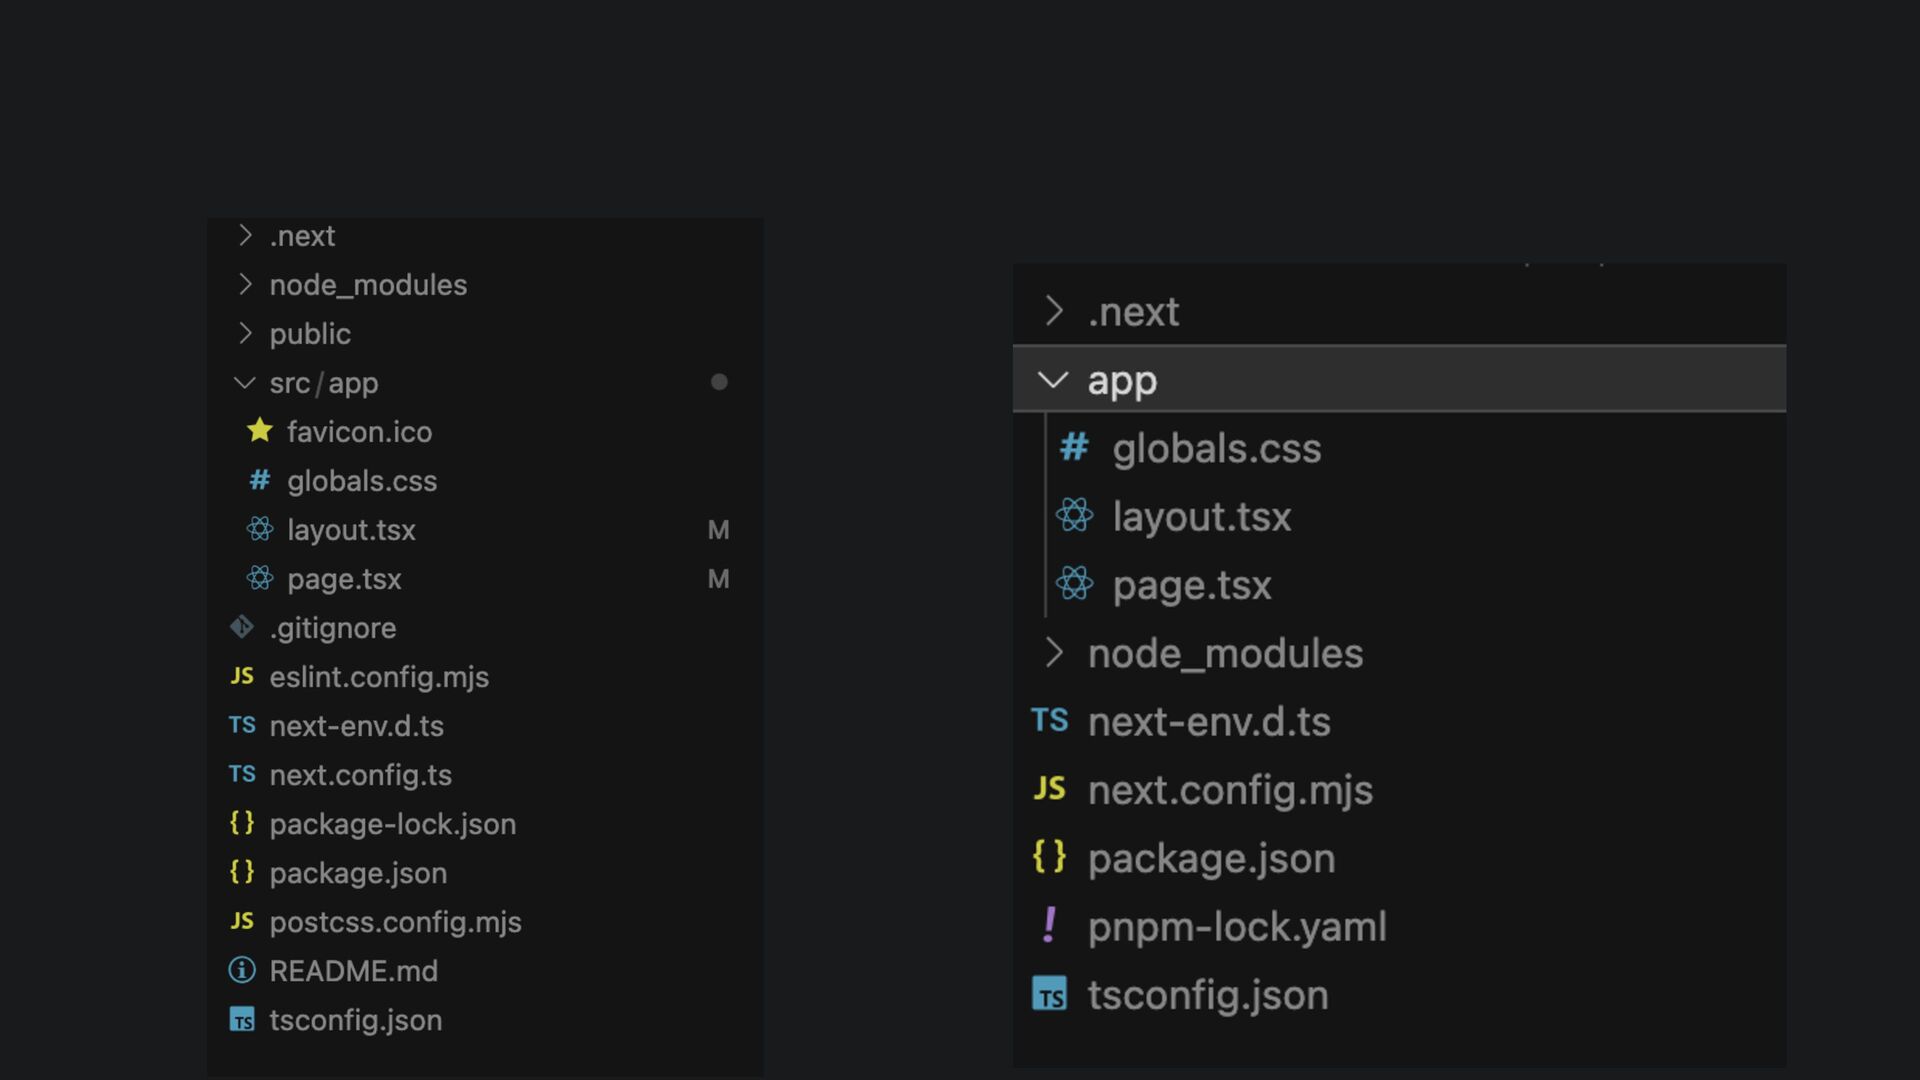The height and width of the screenshot is (1080, 1920).
Task: Click the braces icon beside package-lock.json
Action: point(242,823)
